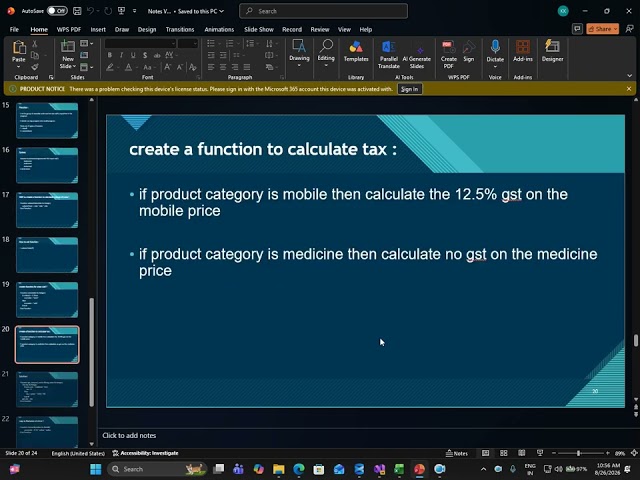Expand the Paste options arrow
This screenshot has width=640, height=480.
(x=19, y=66)
